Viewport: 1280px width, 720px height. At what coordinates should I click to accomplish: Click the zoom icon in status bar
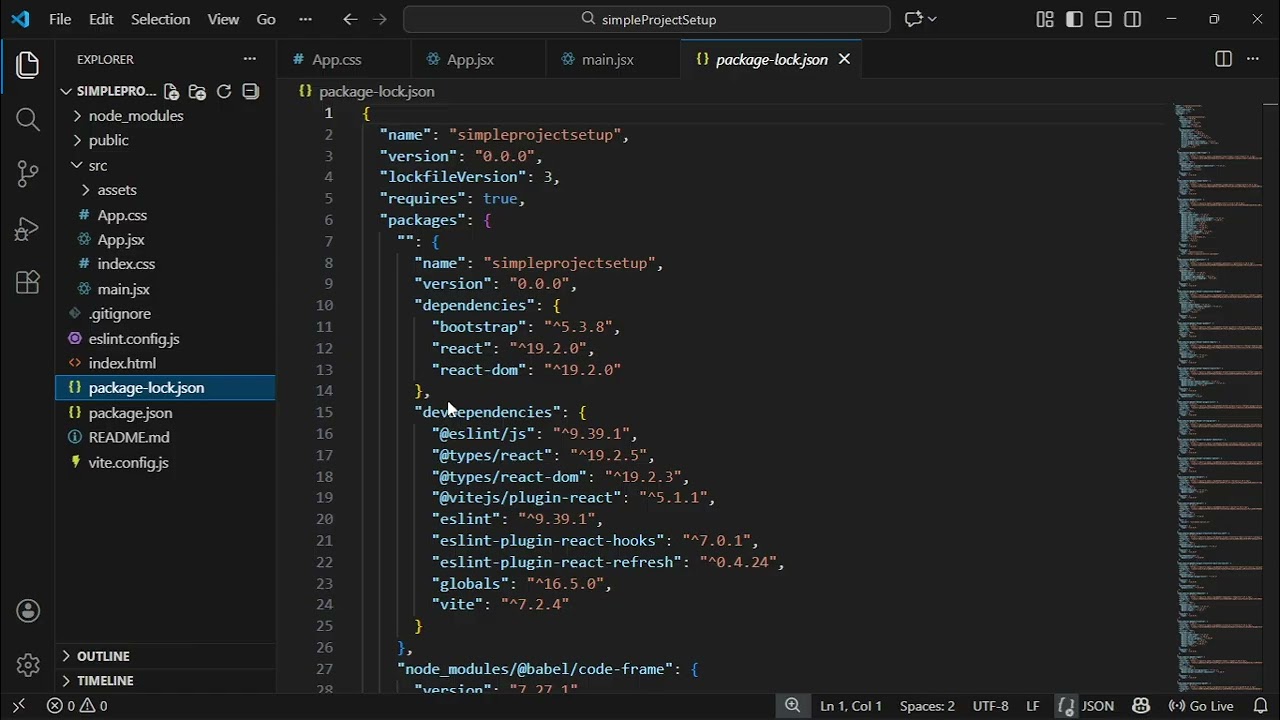(x=792, y=706)
